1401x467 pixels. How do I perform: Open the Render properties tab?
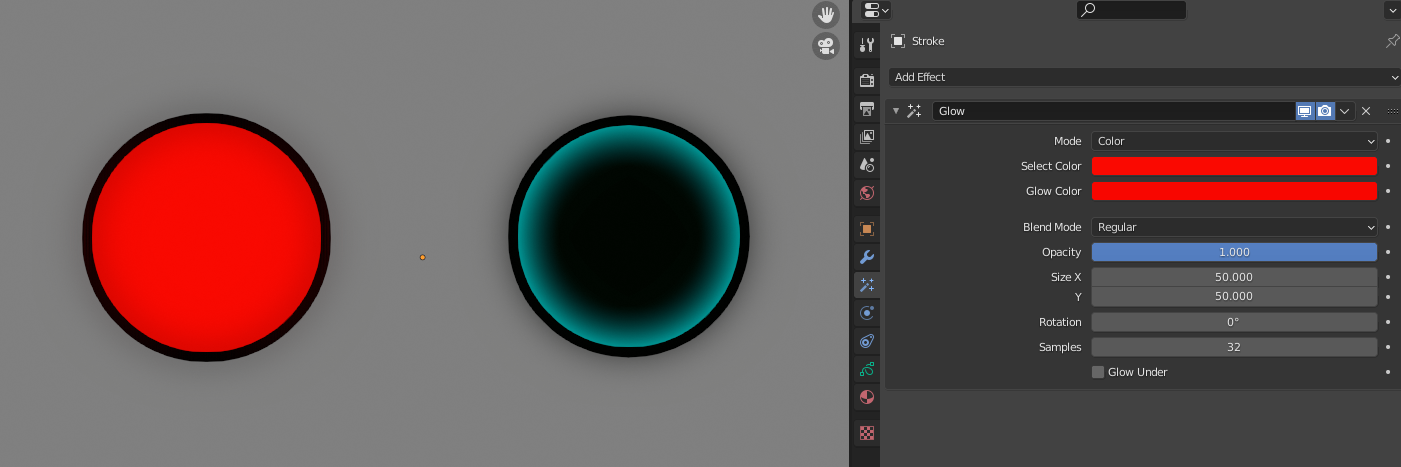click(x=867, y=80)
